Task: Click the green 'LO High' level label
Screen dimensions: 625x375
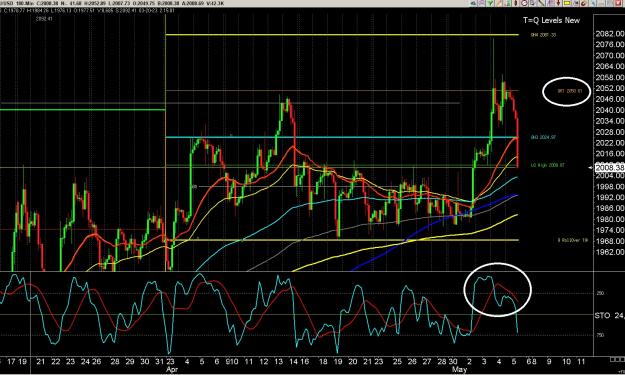Action: (x=548, y=165)
